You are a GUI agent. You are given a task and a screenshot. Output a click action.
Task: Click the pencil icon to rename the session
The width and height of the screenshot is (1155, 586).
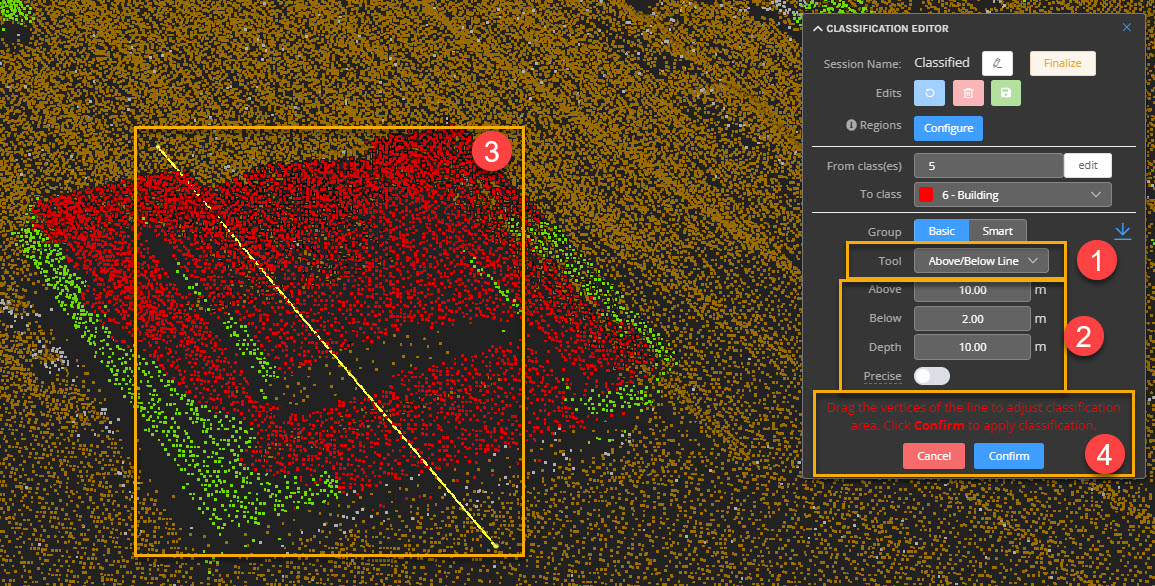click(x=997, y=63)
